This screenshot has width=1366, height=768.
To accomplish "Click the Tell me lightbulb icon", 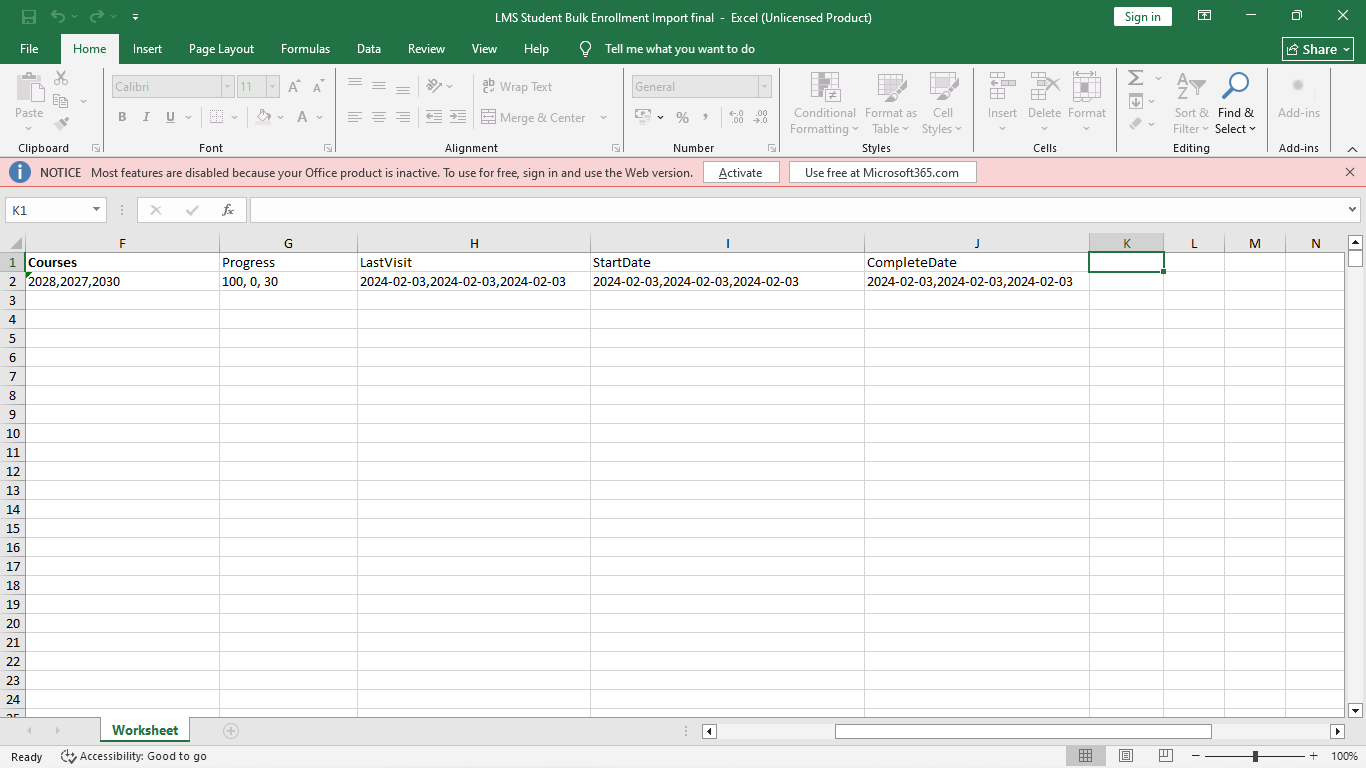I will point(586,49).
